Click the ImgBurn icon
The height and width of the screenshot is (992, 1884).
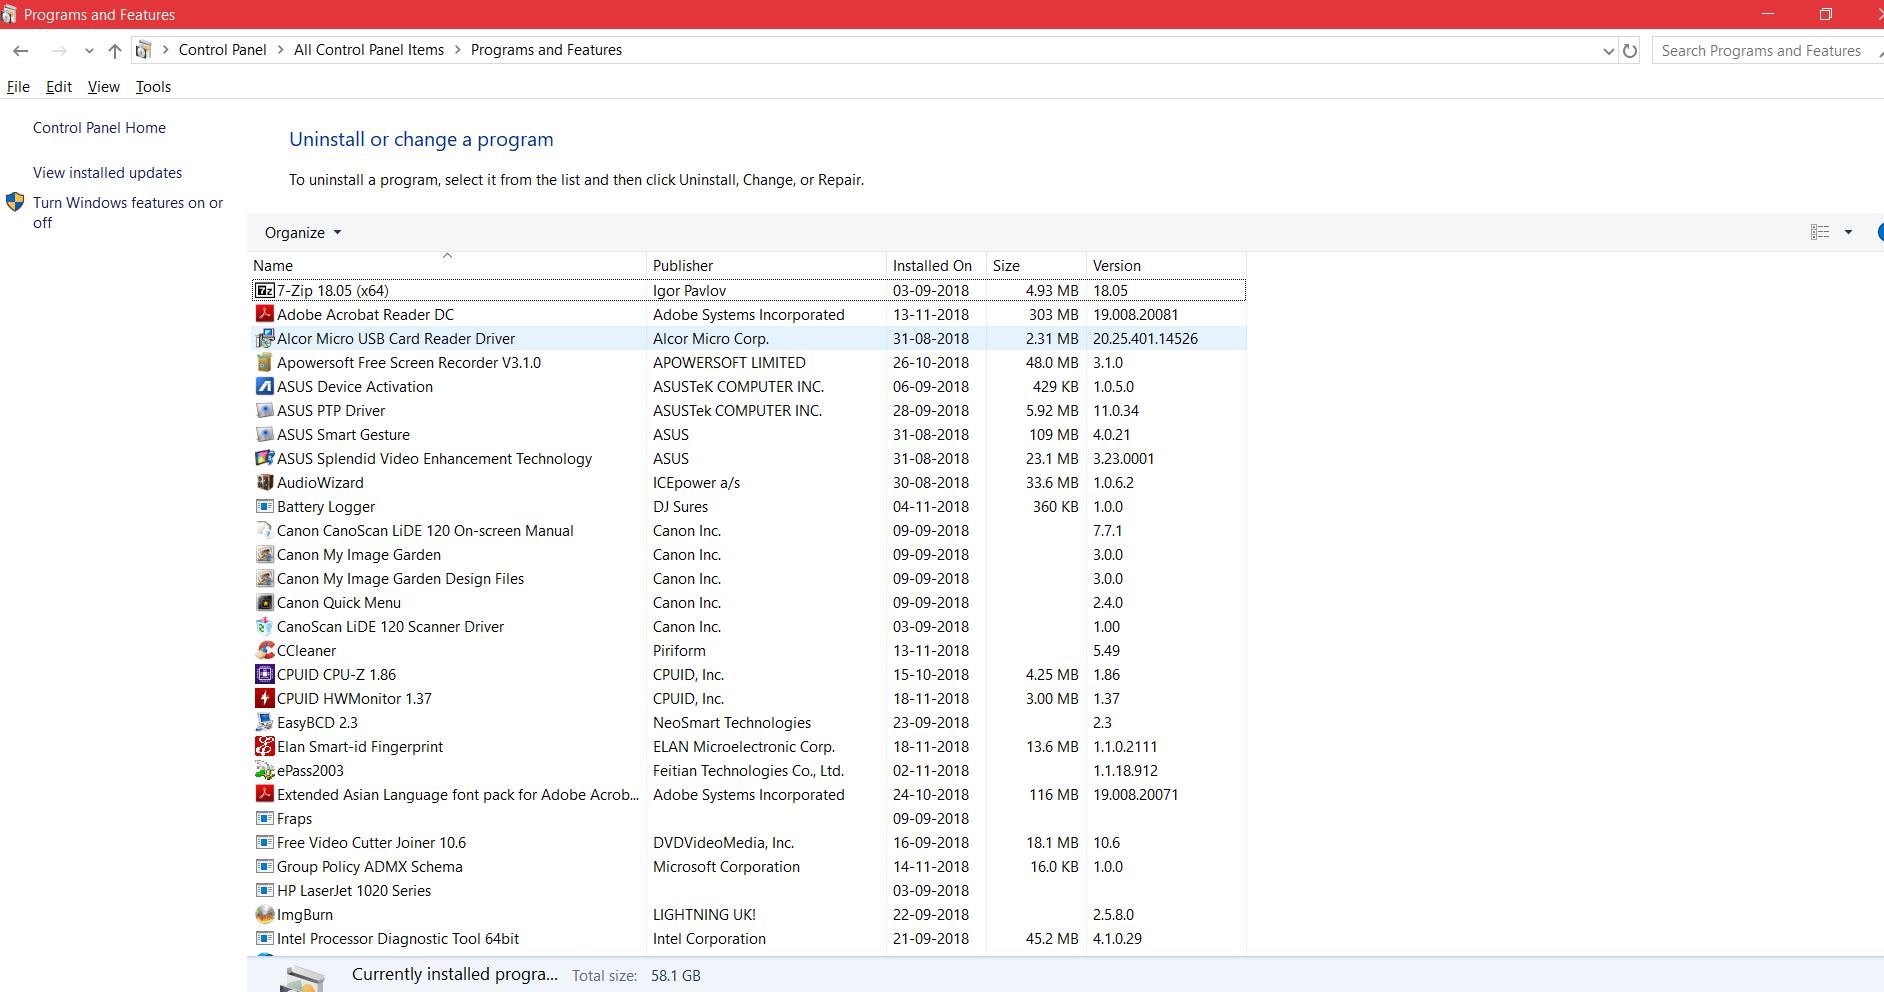point(265,914)
